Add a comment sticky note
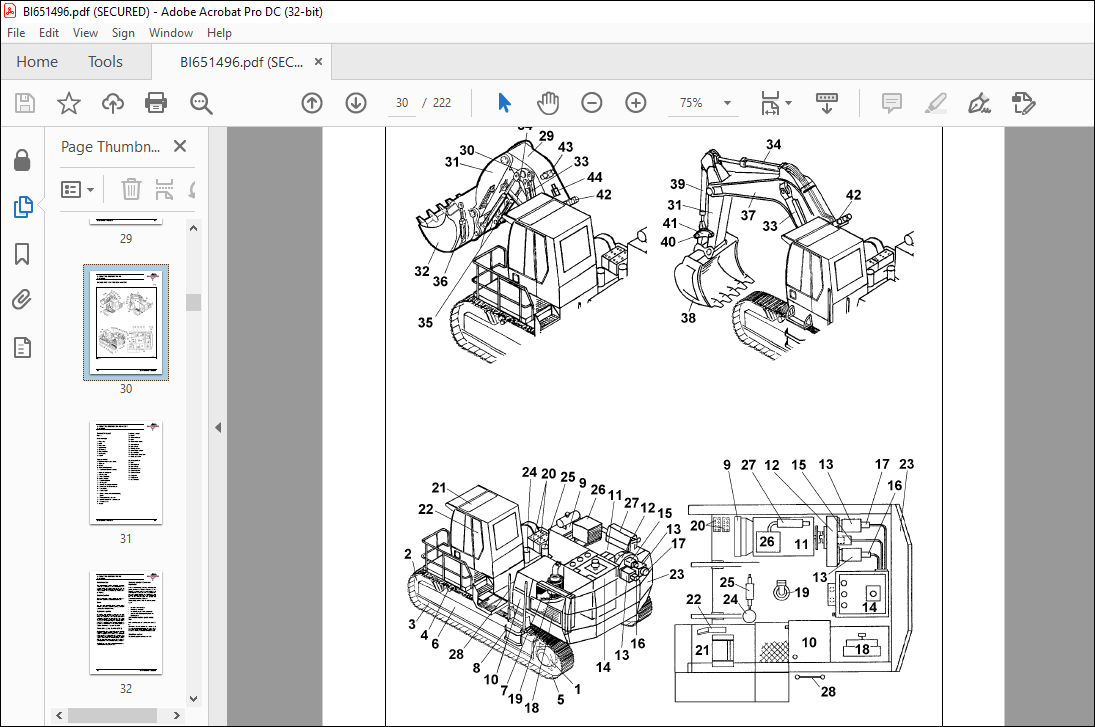Viewport: 1095px width, 727px height. 892,103
